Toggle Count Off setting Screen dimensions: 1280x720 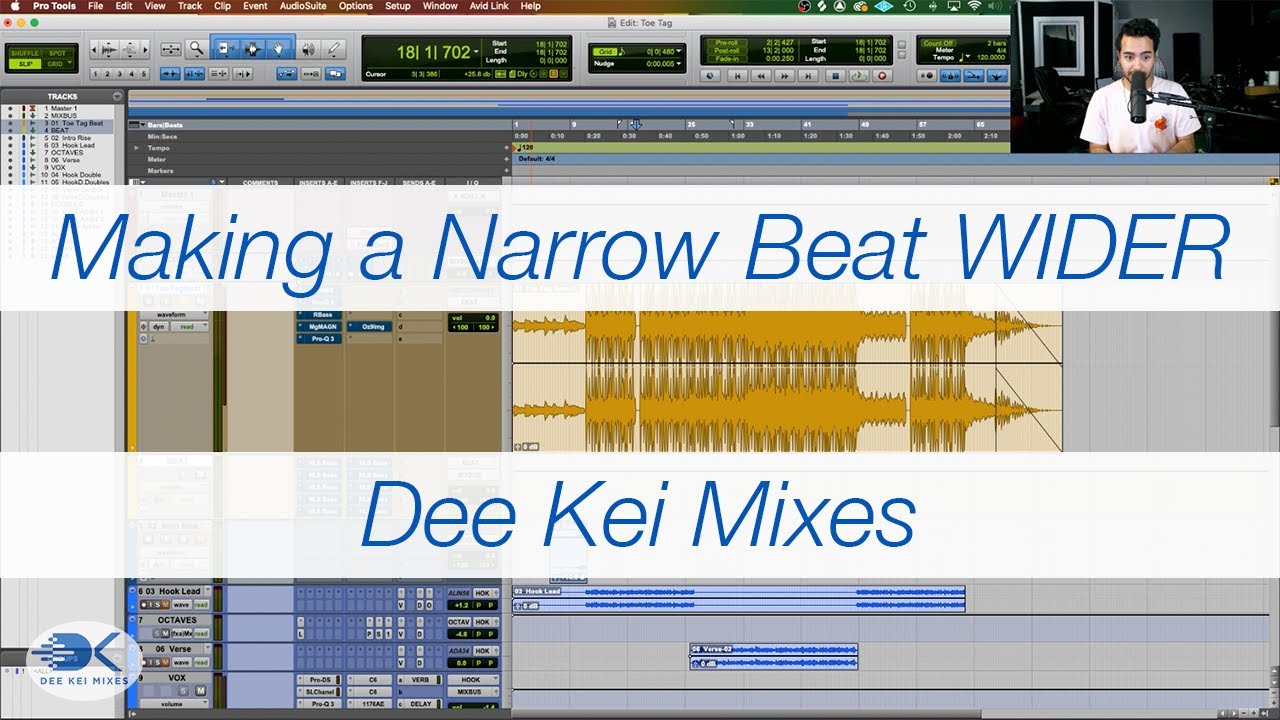(938, 43)
